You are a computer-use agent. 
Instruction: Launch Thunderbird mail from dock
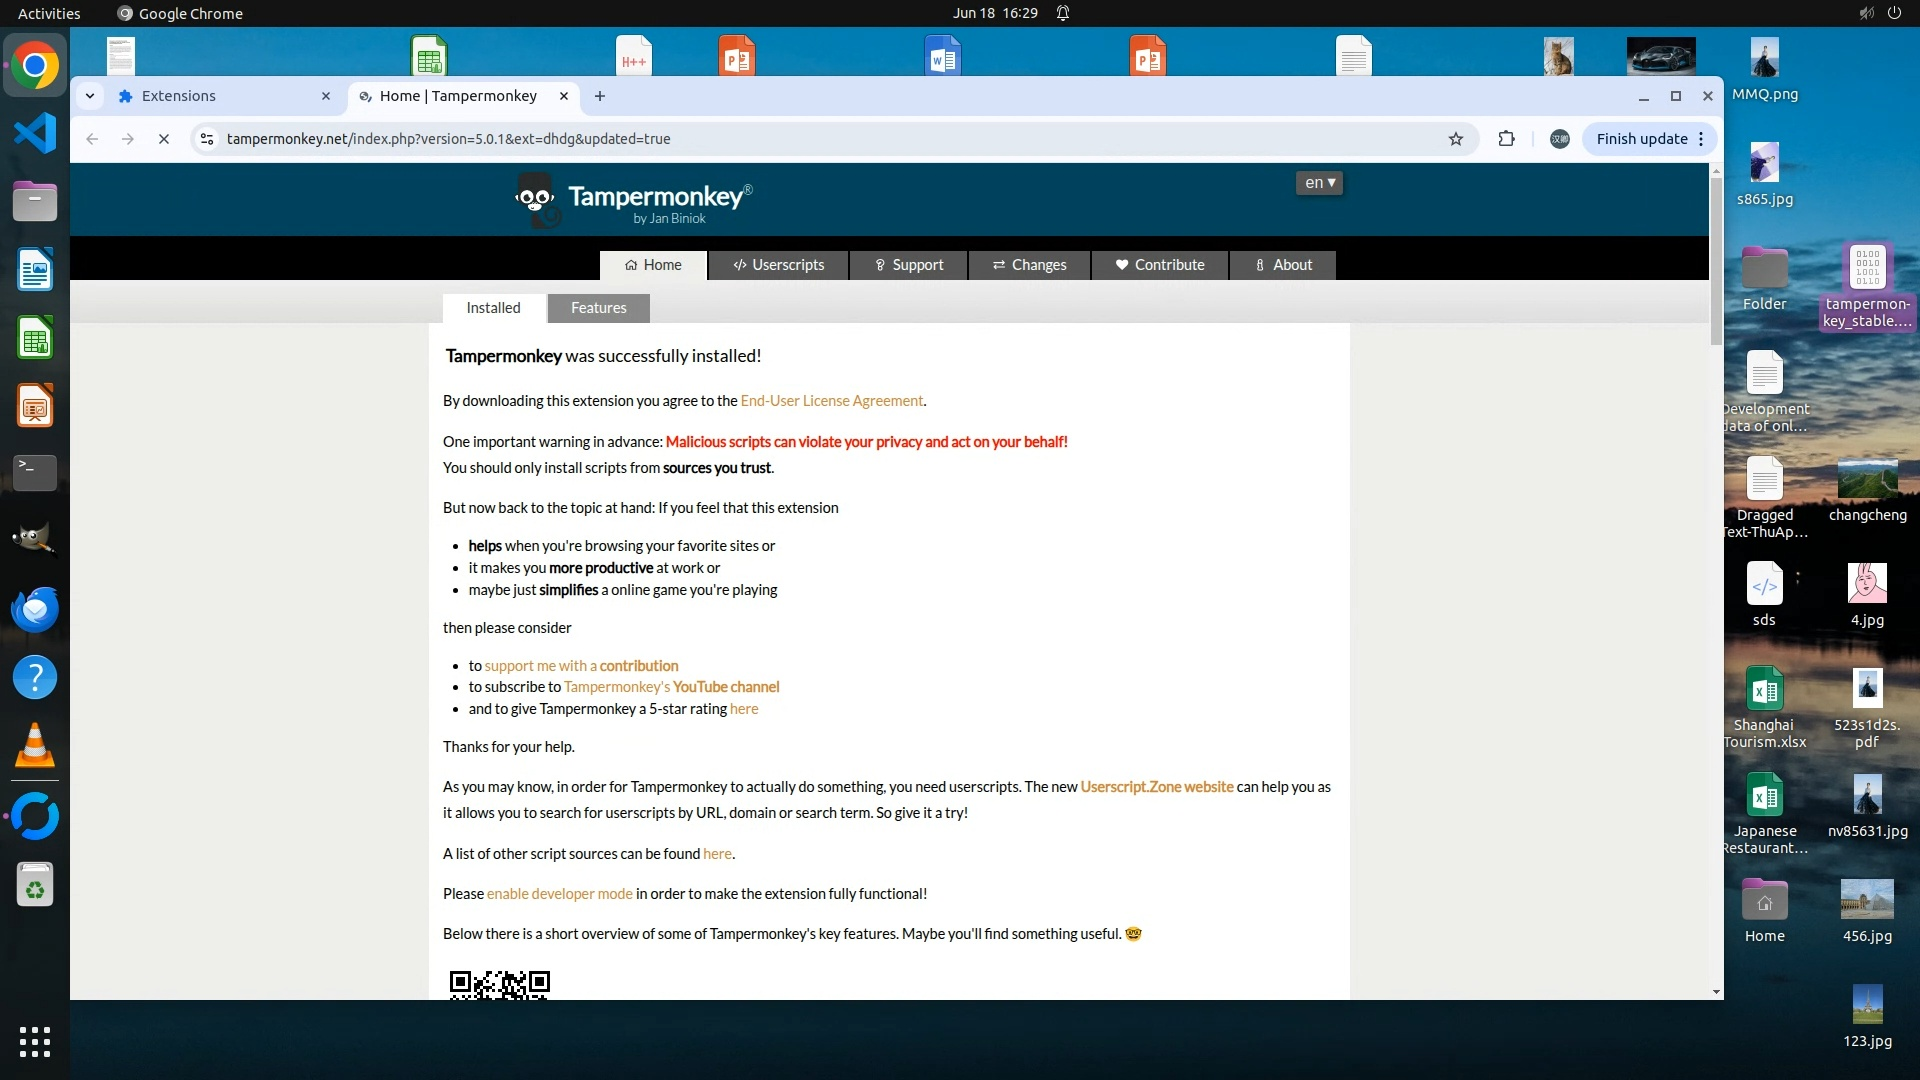point(35,609)
